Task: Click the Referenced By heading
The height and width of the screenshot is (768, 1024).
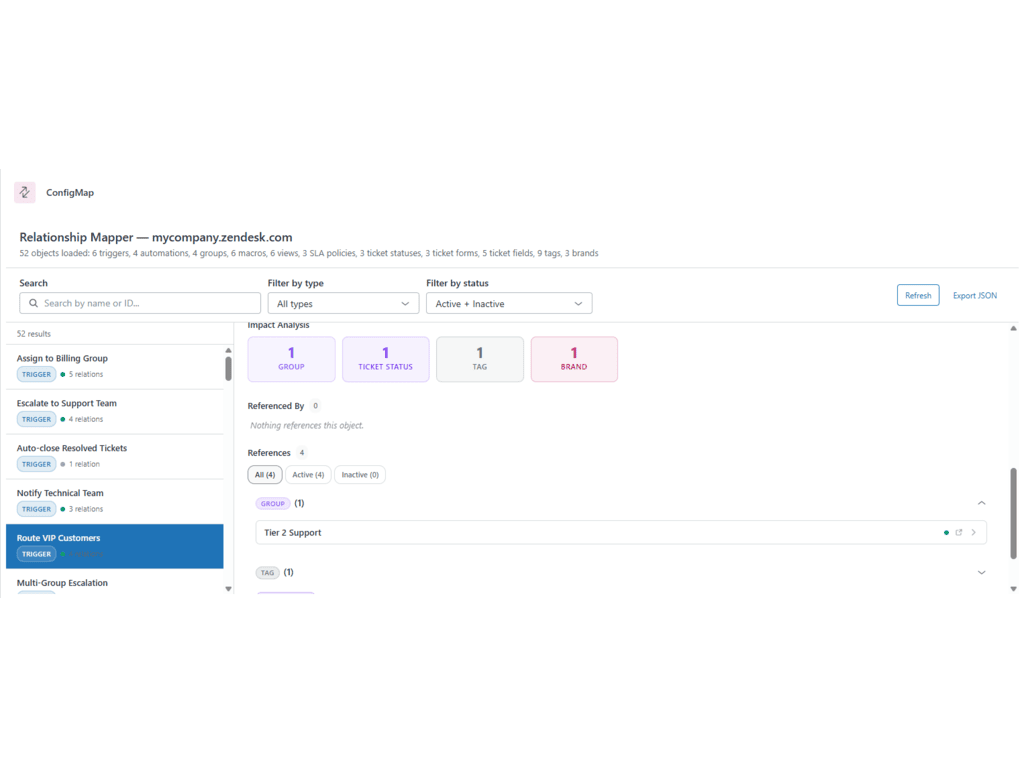Action: click(x=276, y=406)
